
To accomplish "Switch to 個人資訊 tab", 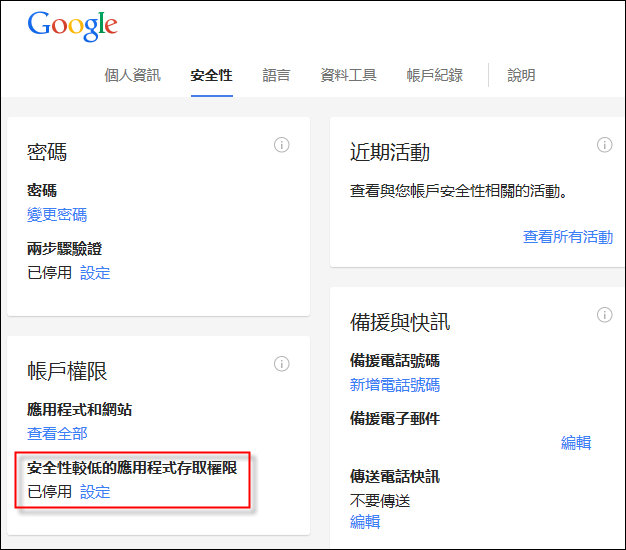I will tap(133, 75).
